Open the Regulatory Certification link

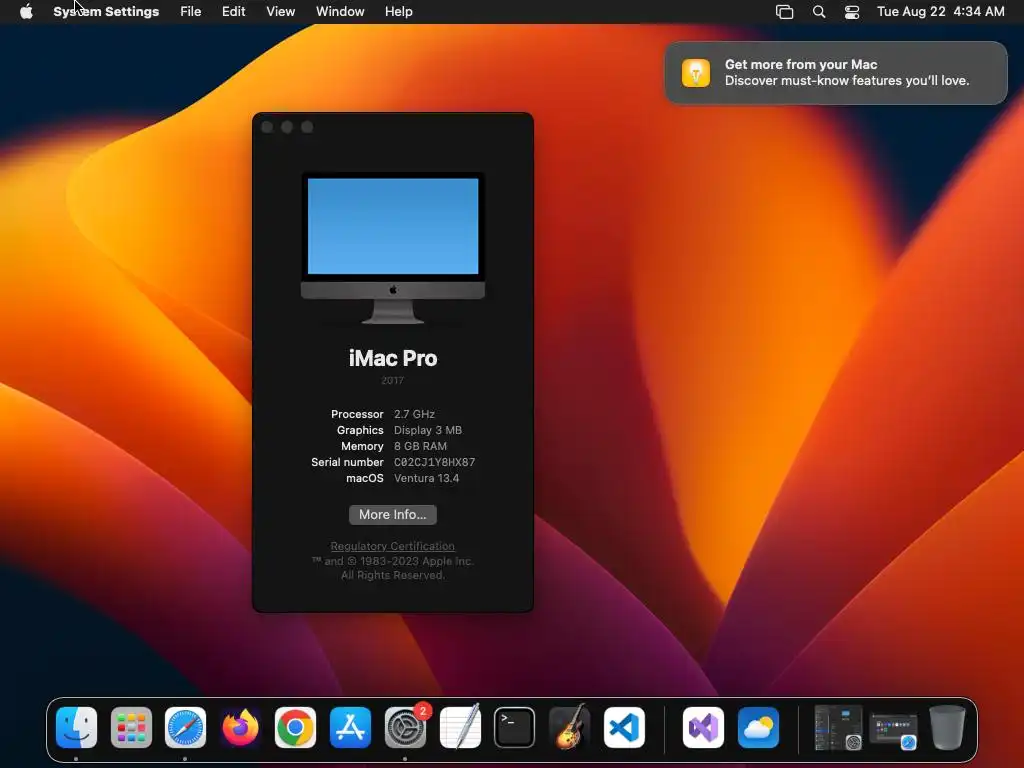click(x=392, y=546)
